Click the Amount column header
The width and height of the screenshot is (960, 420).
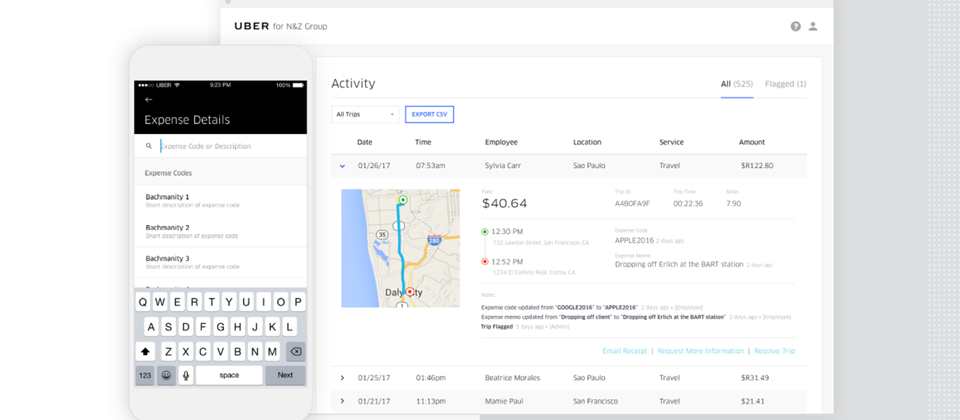point(752,142)
